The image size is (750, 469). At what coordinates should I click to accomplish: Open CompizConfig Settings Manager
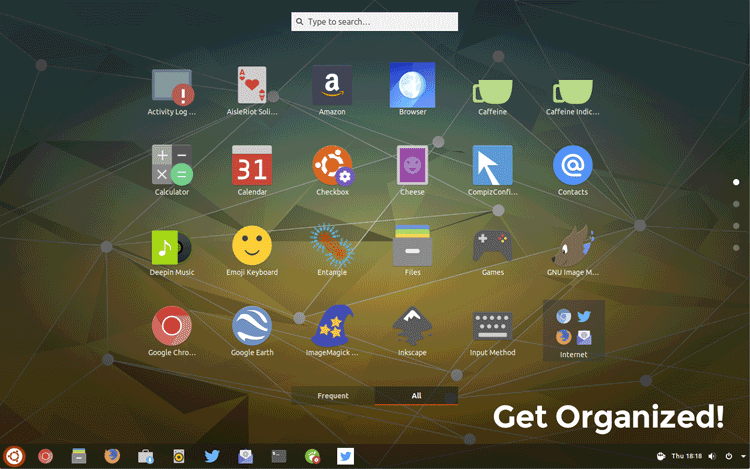492,166
